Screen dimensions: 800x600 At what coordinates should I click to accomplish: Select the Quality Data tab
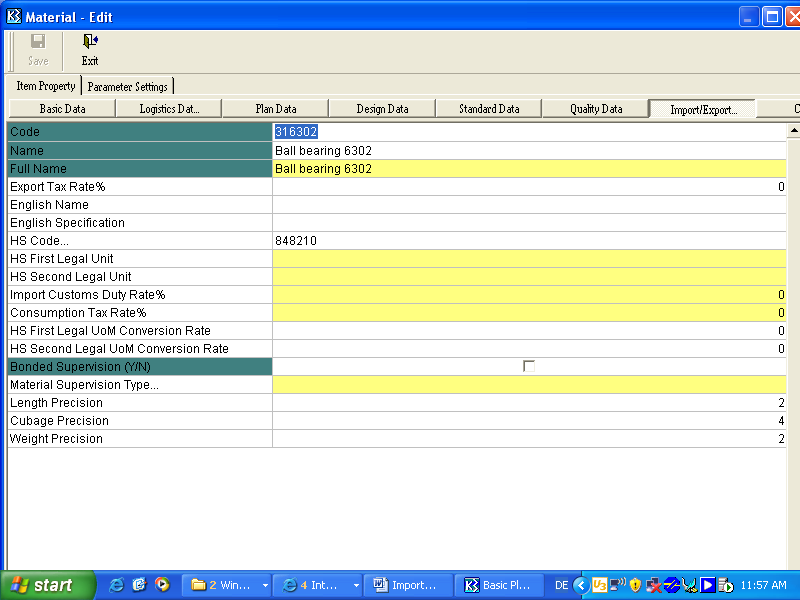coord(596,109)
